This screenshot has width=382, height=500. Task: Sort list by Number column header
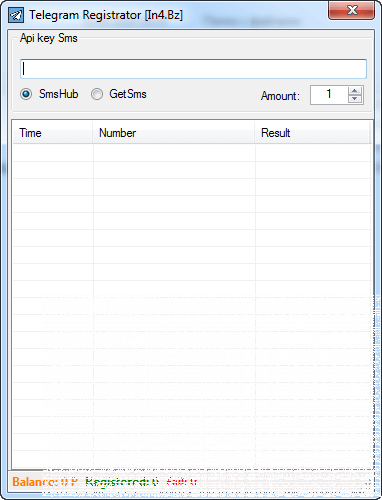(174, 133)
